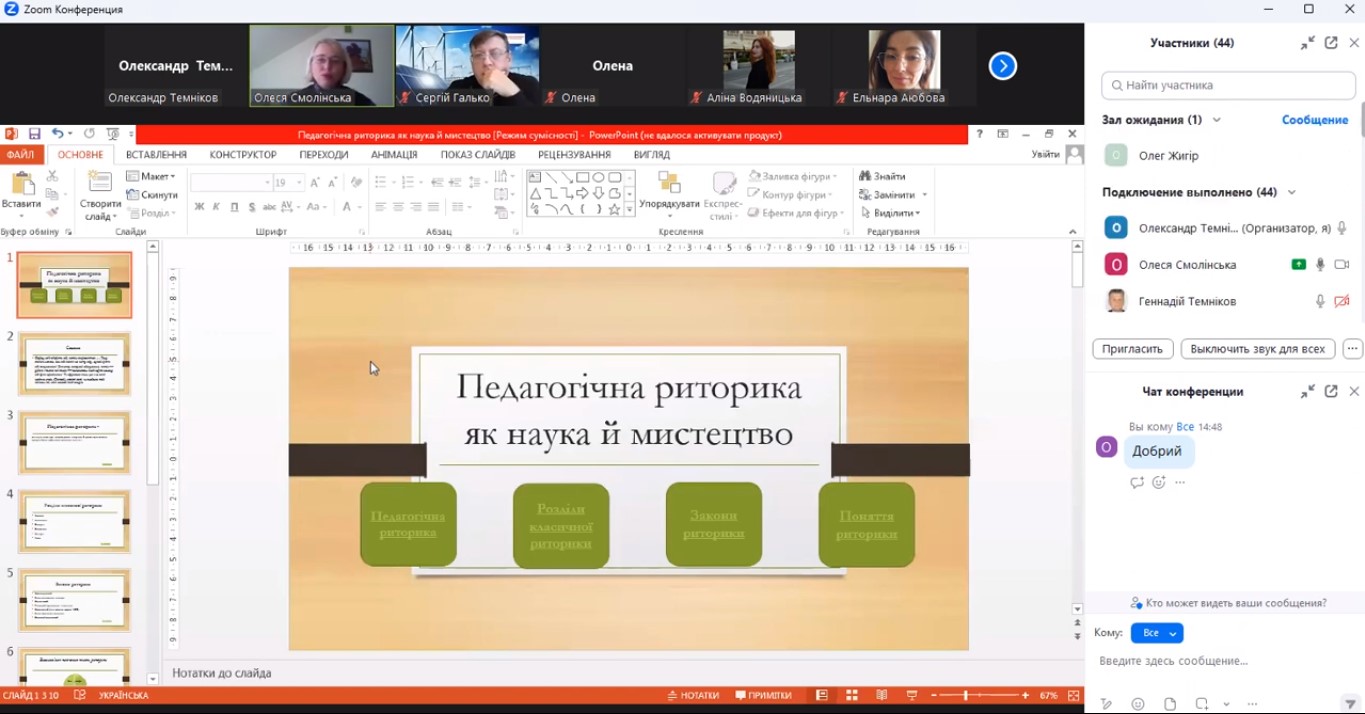Click the PowerPoint save icon
The height and width of the screenshot is (714, 1365).
[x=34, y=134]
